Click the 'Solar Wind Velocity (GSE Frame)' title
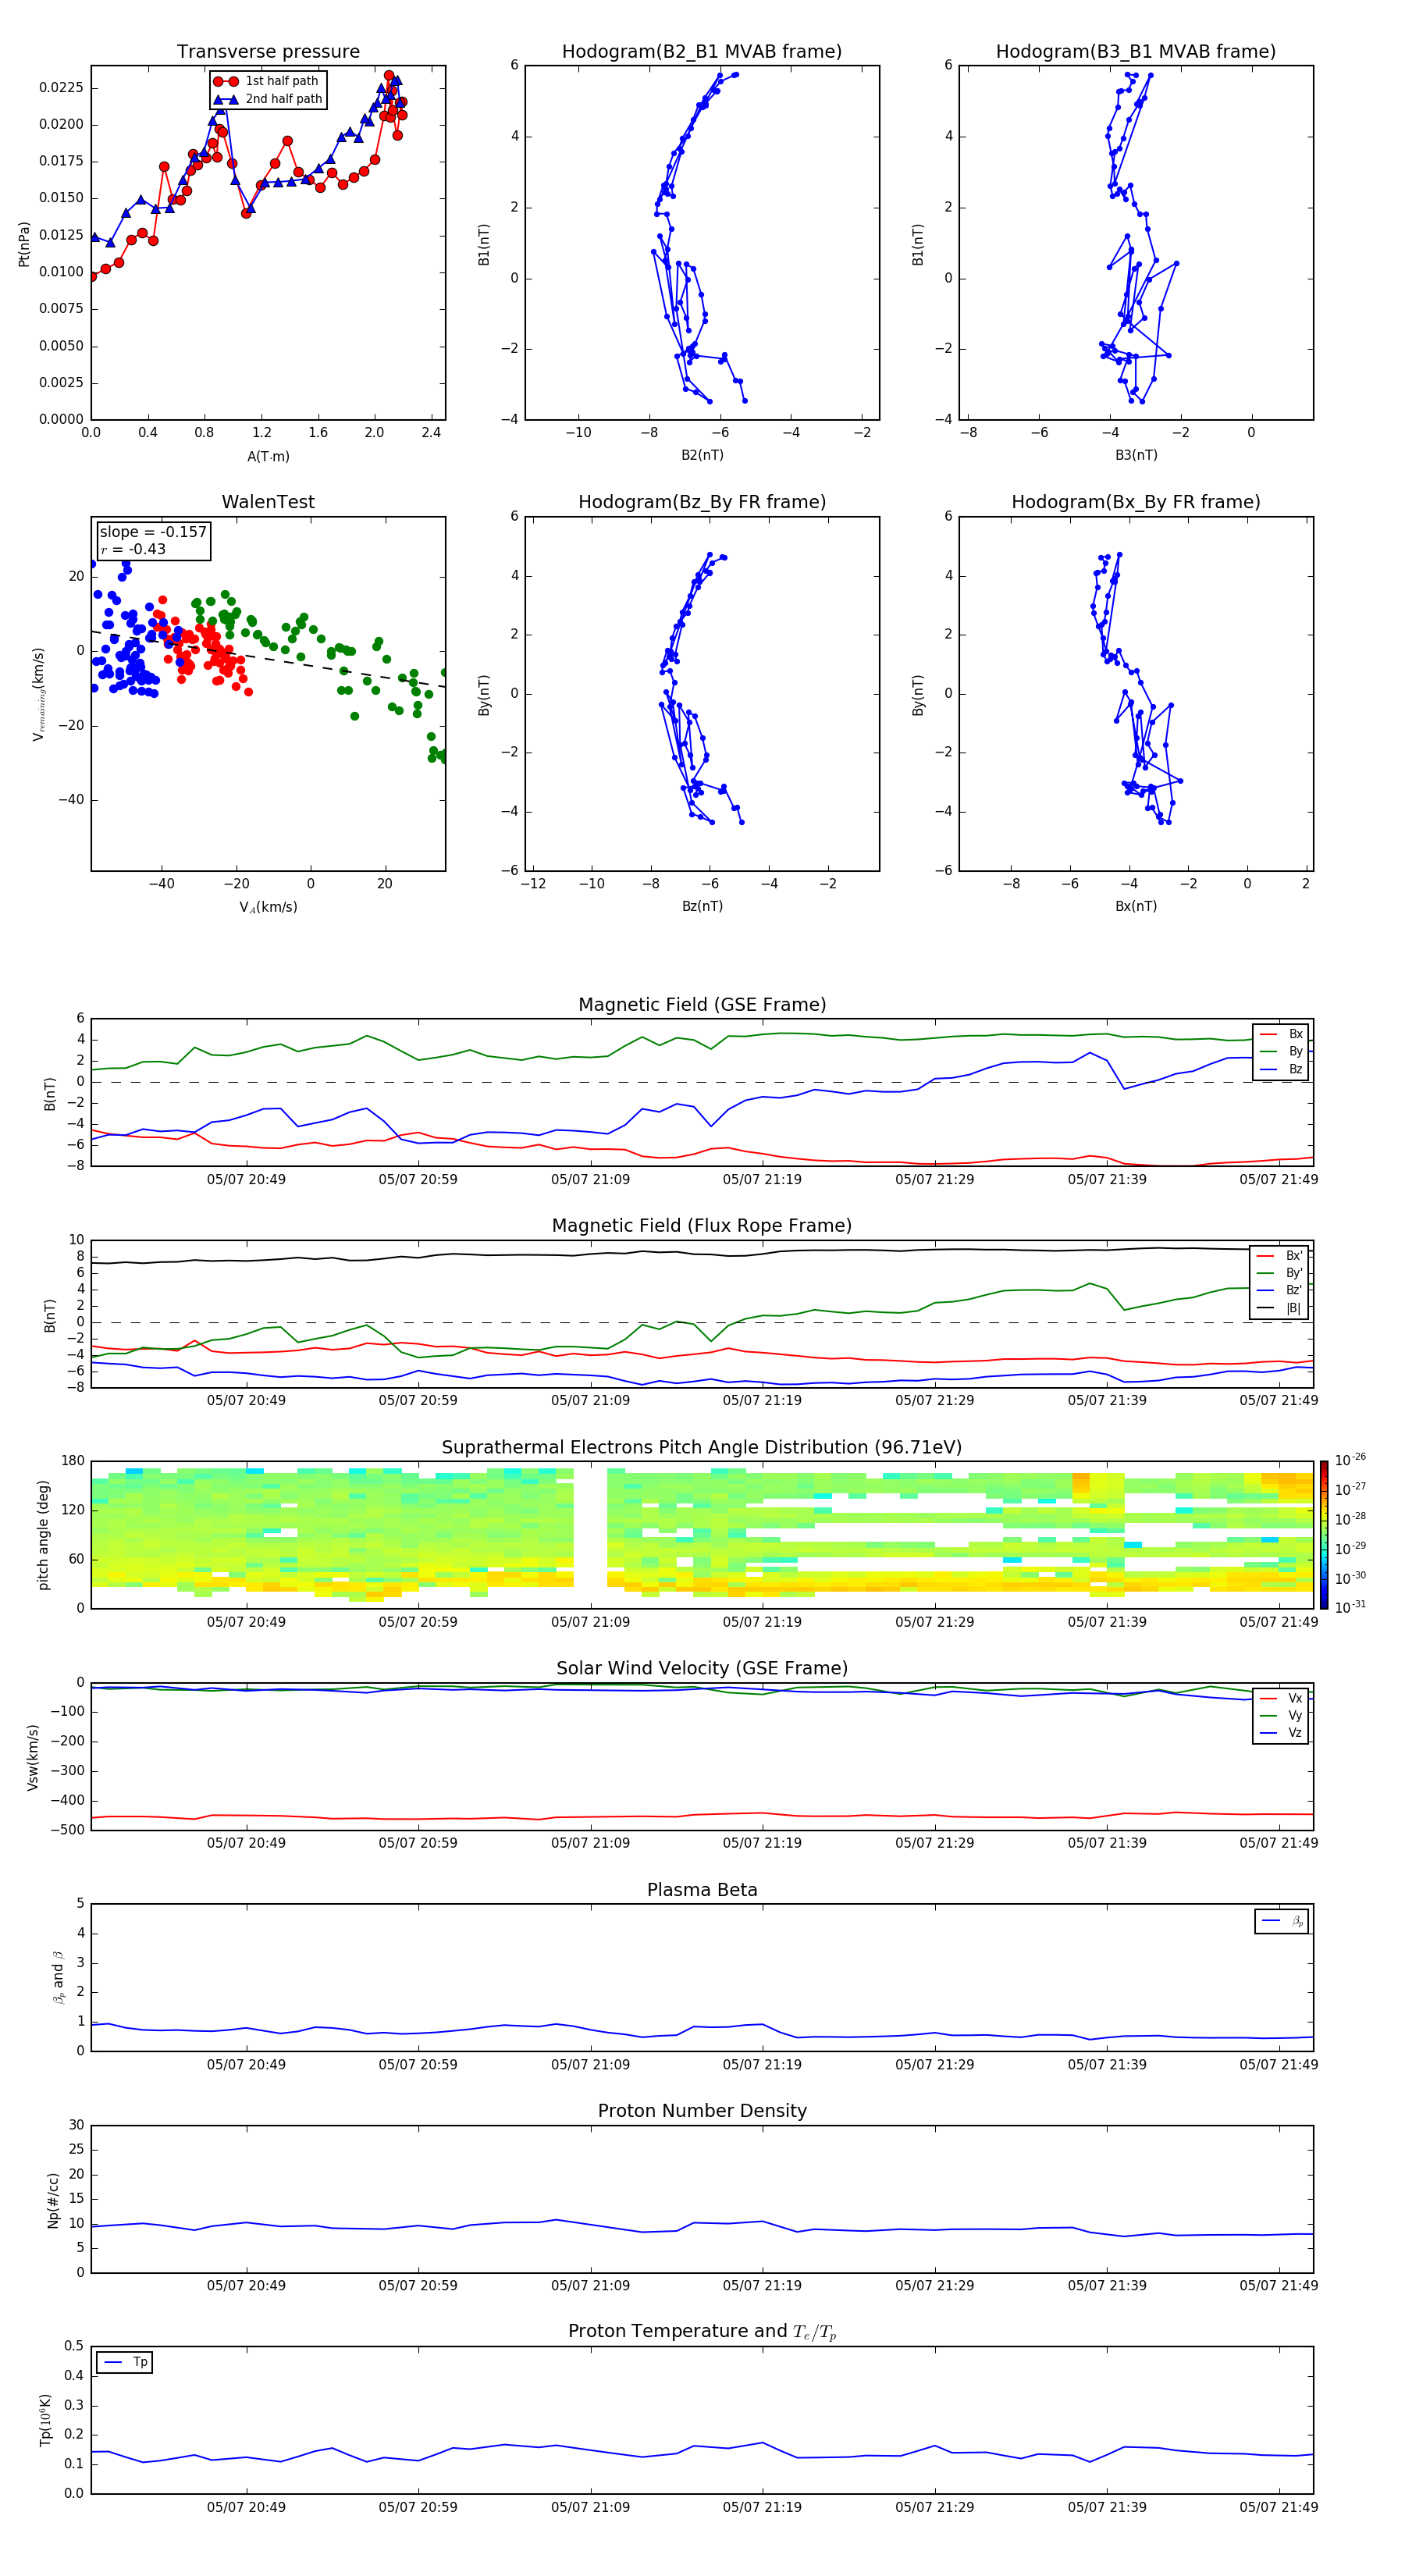 (x=702, y=1669)
